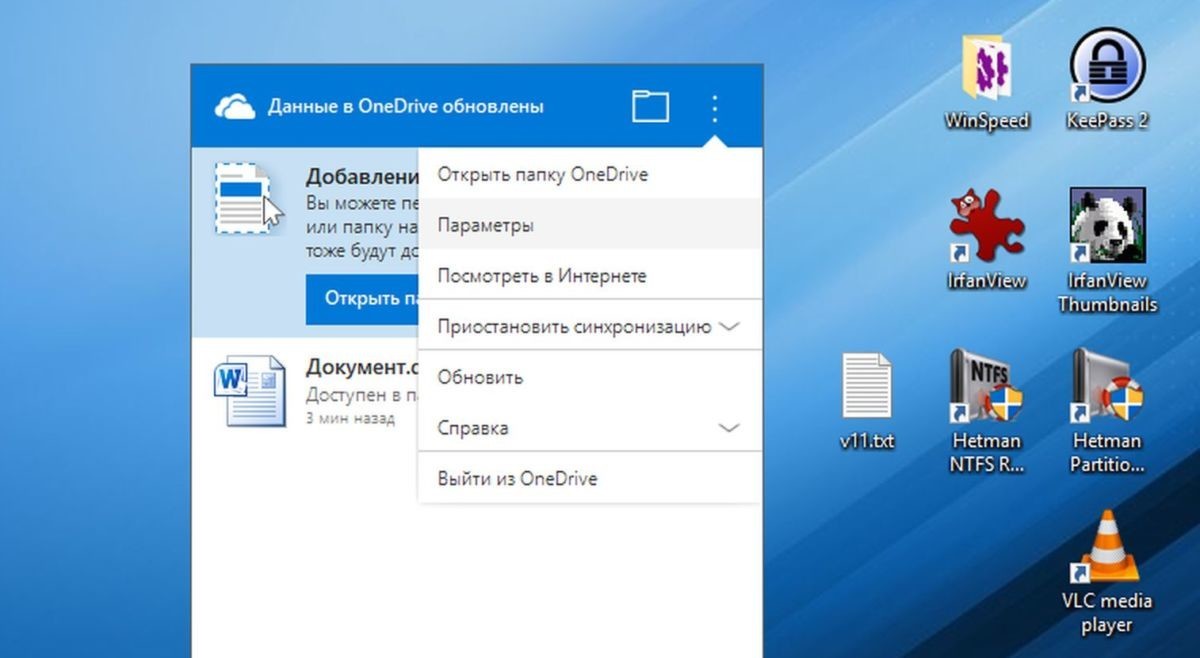Click the Word document icon for Документ

pyautogui.click(x=249, y=391)
